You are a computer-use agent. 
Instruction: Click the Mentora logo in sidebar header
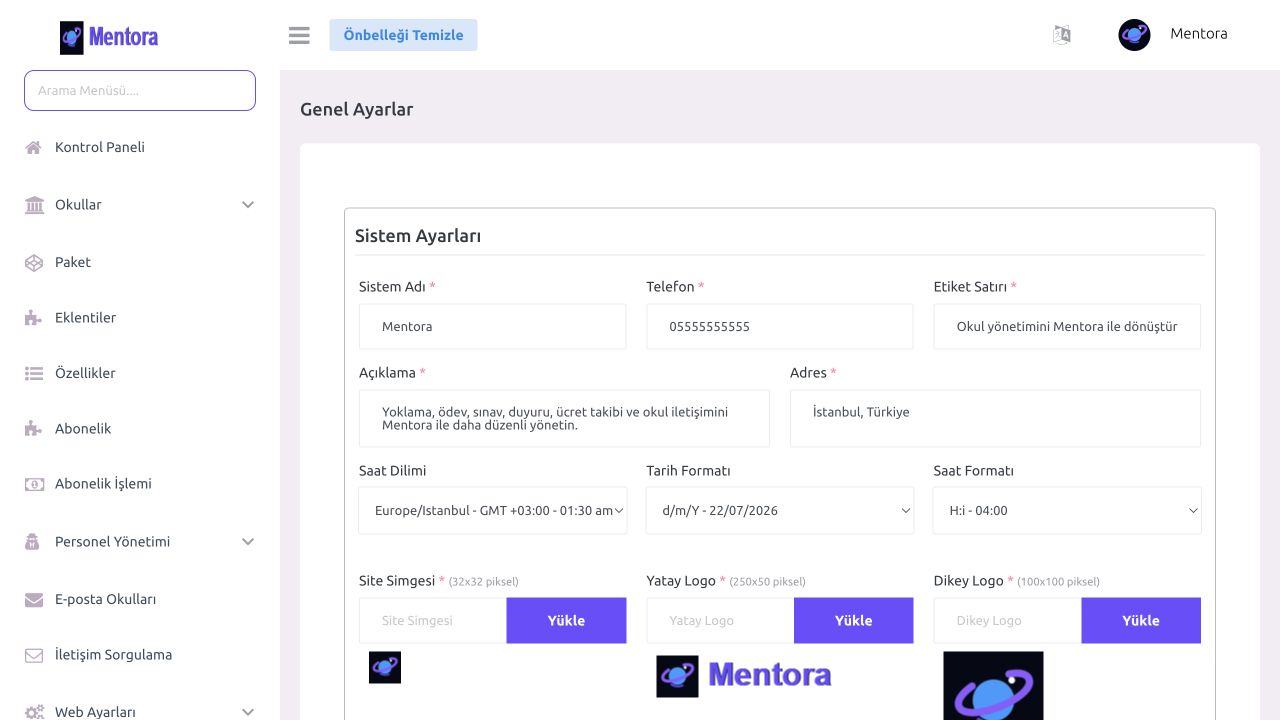[109, 37]
